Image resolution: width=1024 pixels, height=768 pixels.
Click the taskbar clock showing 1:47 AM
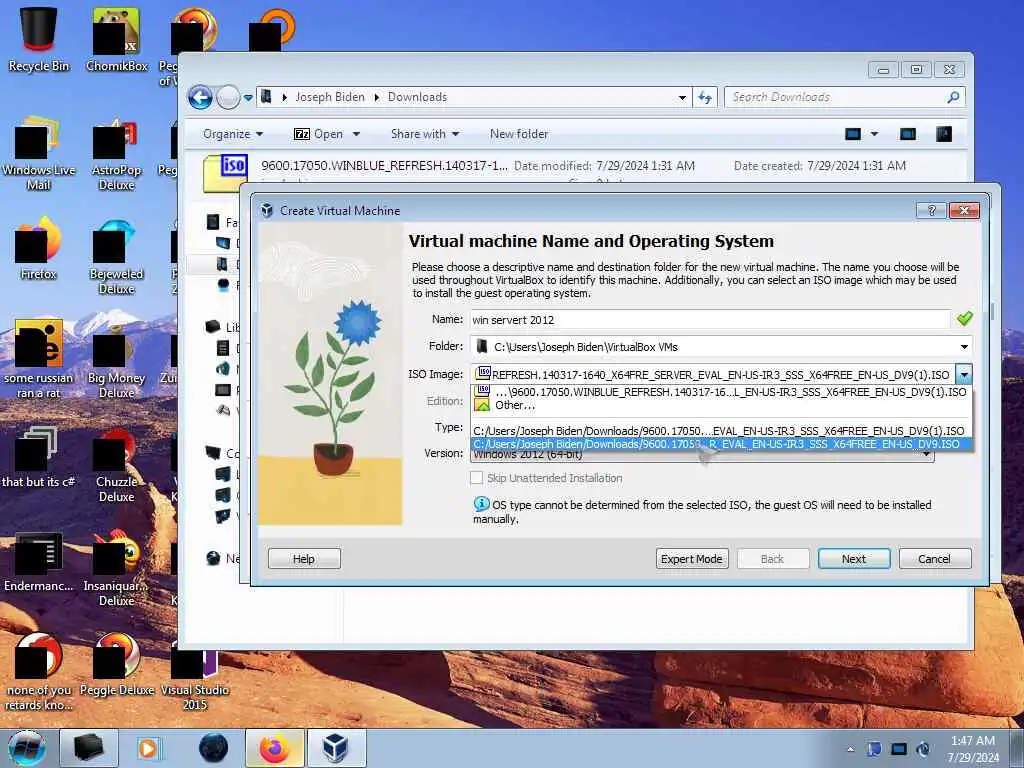(x=973, y=748)
